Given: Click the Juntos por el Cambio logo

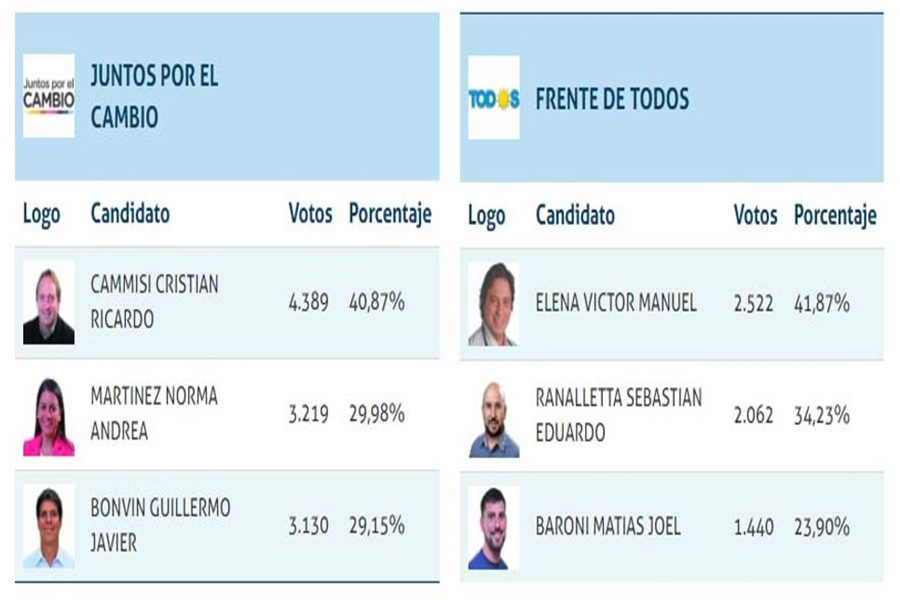Looking at the screenshot, I should tap(49, 96).
